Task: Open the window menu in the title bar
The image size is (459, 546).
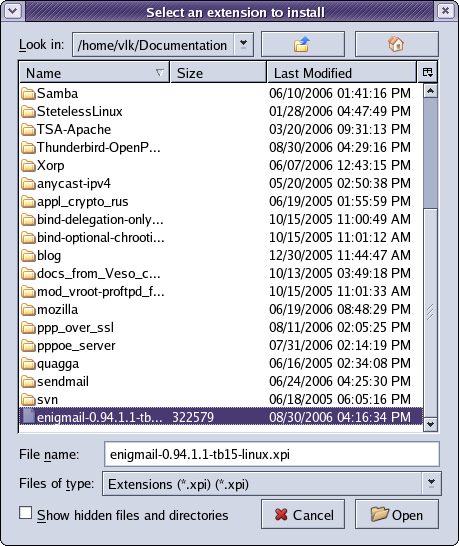Action: click(13, 11)
